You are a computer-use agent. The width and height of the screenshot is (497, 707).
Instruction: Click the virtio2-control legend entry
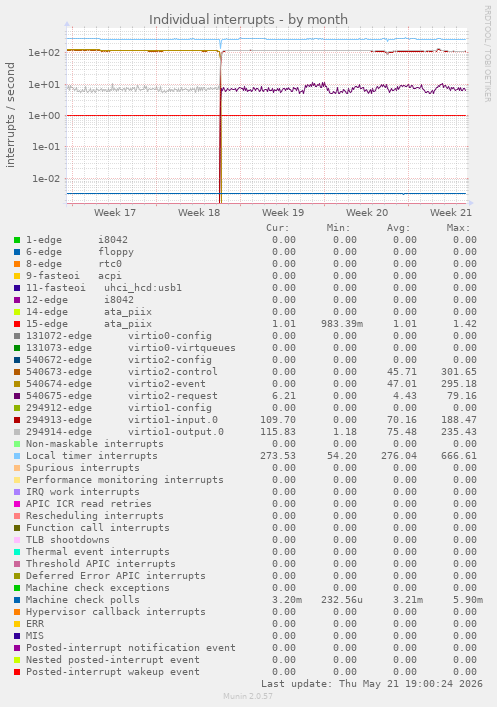pos(122,372)
